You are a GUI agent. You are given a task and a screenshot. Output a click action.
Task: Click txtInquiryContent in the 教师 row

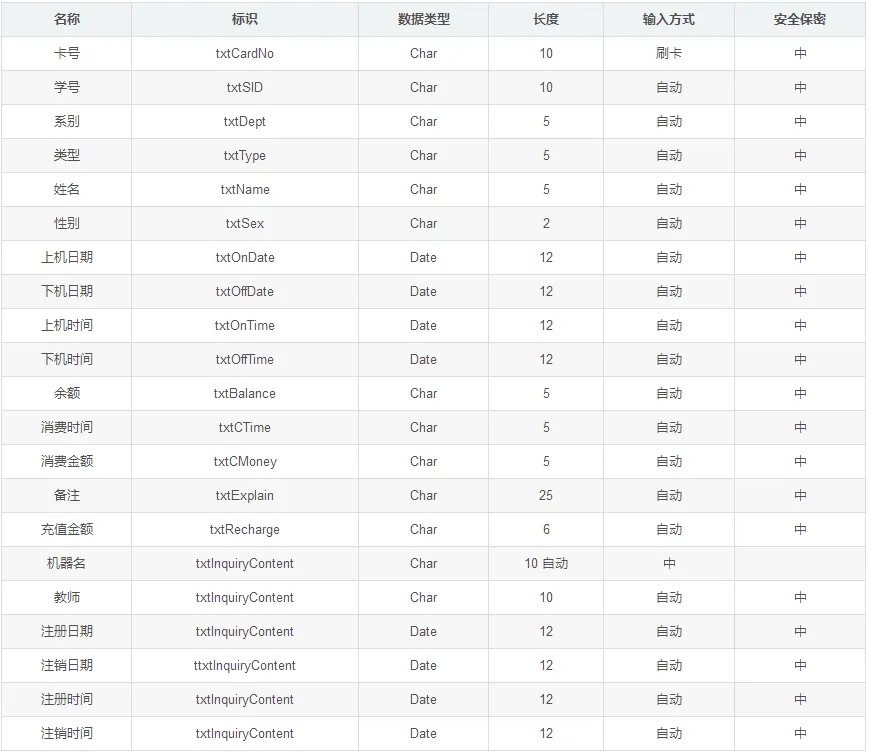(x=245, y=598)
